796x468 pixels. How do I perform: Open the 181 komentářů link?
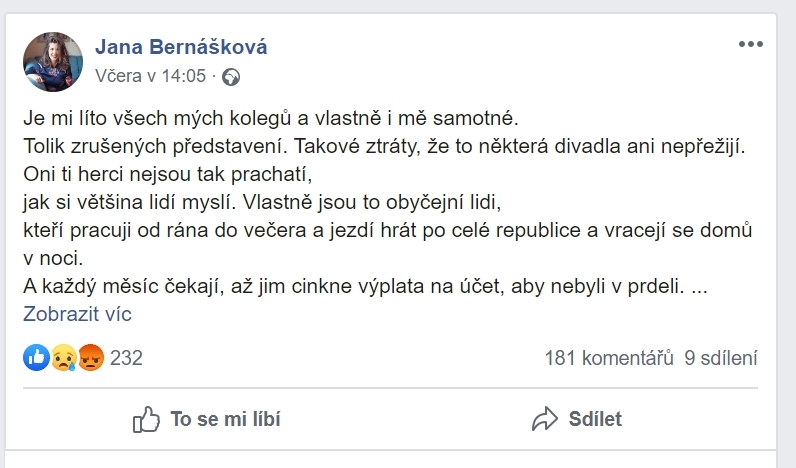(609, 358)
